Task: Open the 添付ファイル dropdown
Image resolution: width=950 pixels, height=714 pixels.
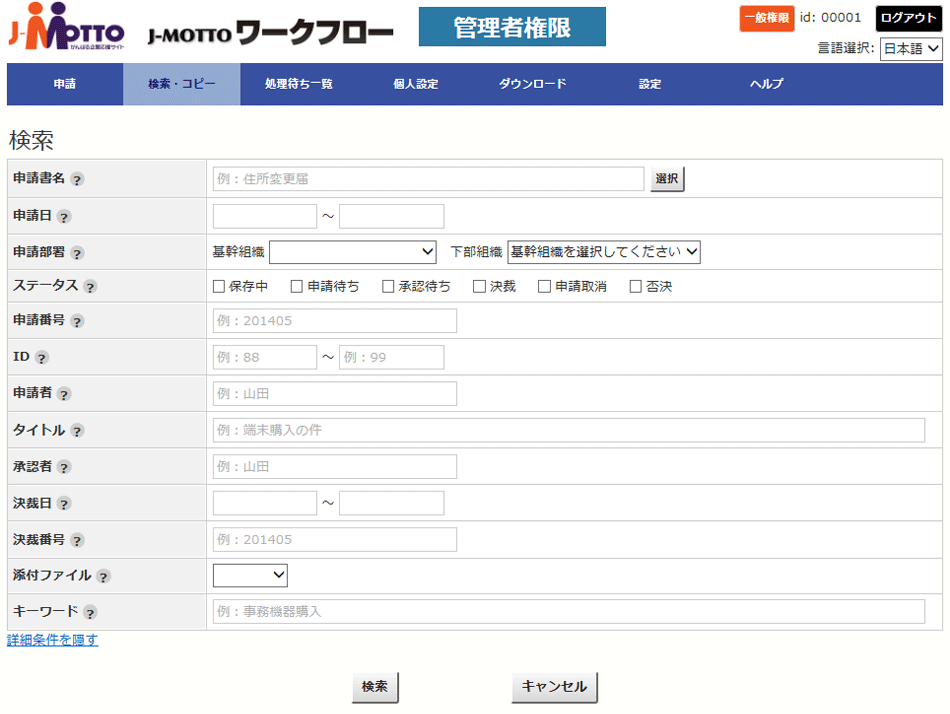Action: pos(250,575)
